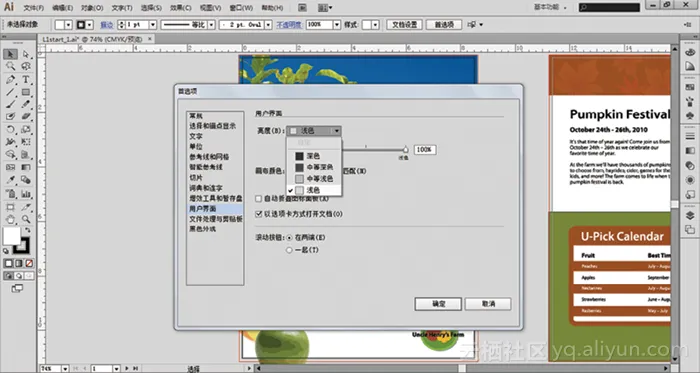Expand the 亮度 brightness combo box arrow
This screenshot has width=700, height=373.
[x=336, y=131]
